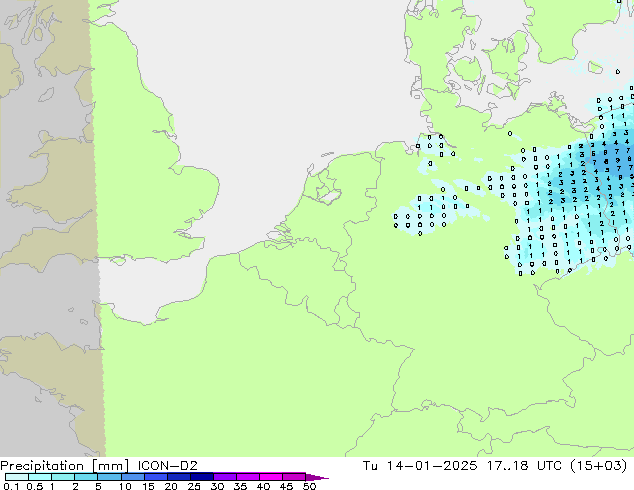Click the 5–10 mm legend swatch
634x490 pixels.
pos(109,477)
